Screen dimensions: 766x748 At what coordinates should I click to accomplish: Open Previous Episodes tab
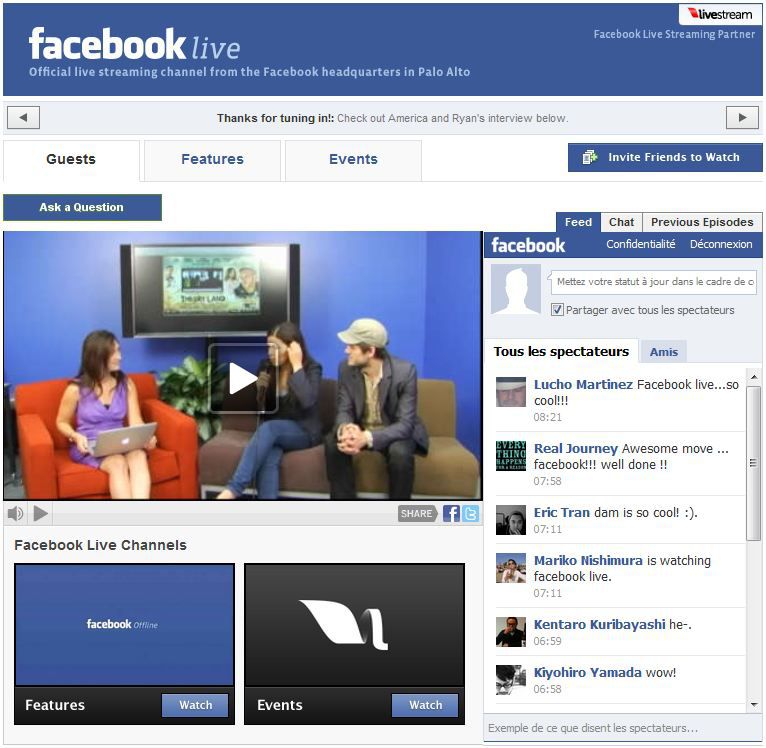[702, 222]
